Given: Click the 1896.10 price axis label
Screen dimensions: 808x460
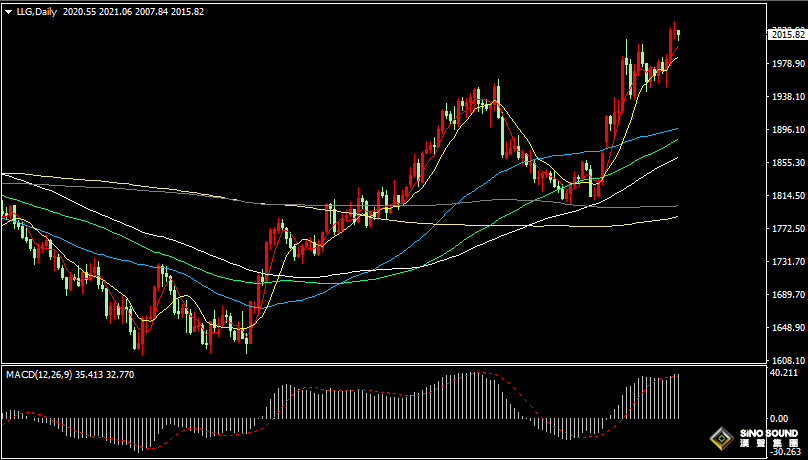Looking at the screenshot, I should click(x=786, y=130).
